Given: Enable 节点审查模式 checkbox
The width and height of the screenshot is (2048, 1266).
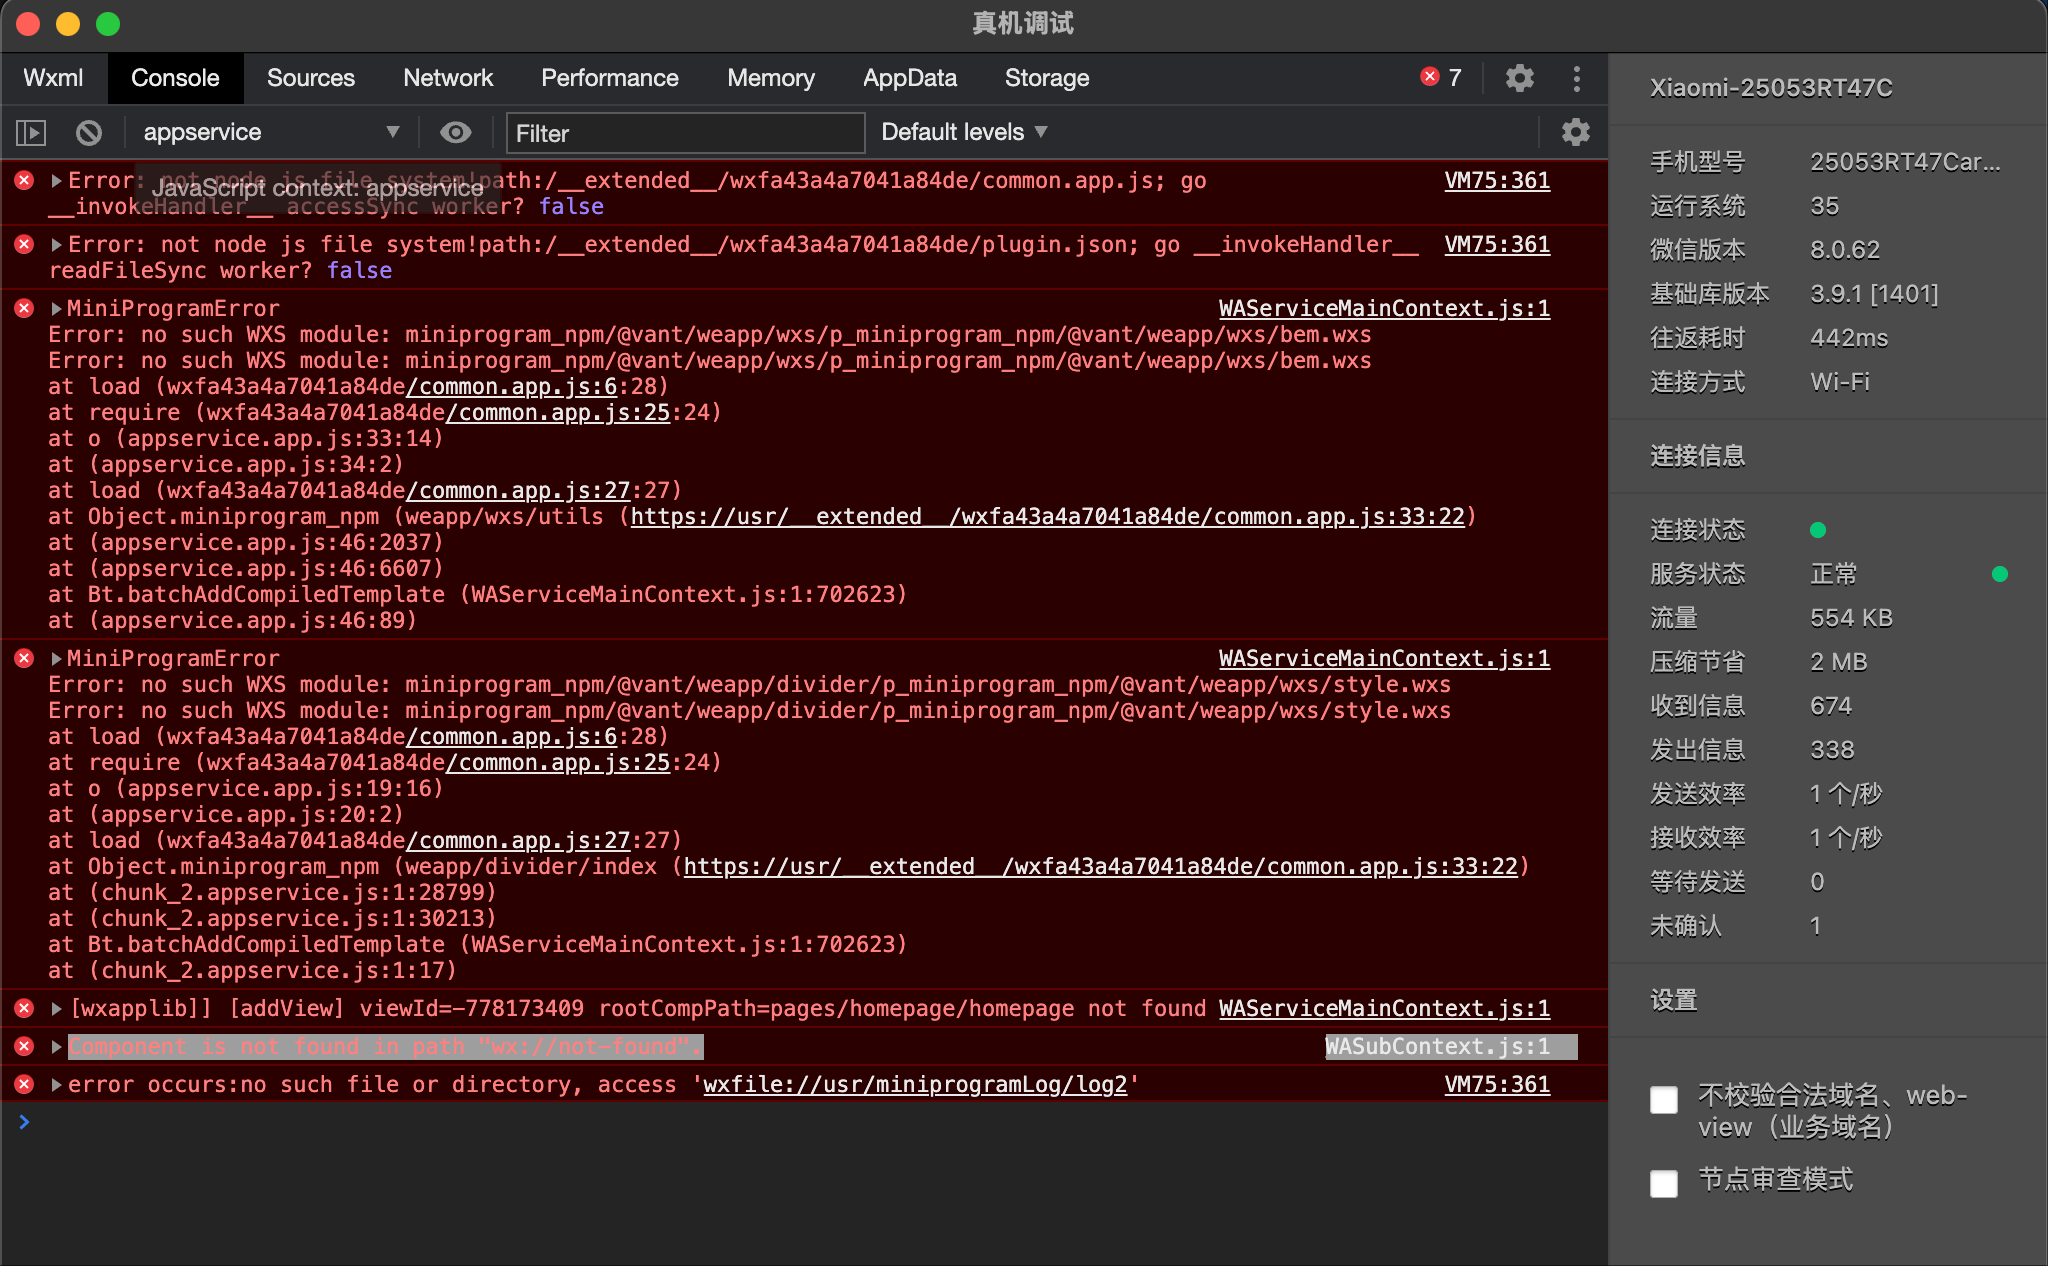Looking at the screenshot, I should coord(1664,1184).
